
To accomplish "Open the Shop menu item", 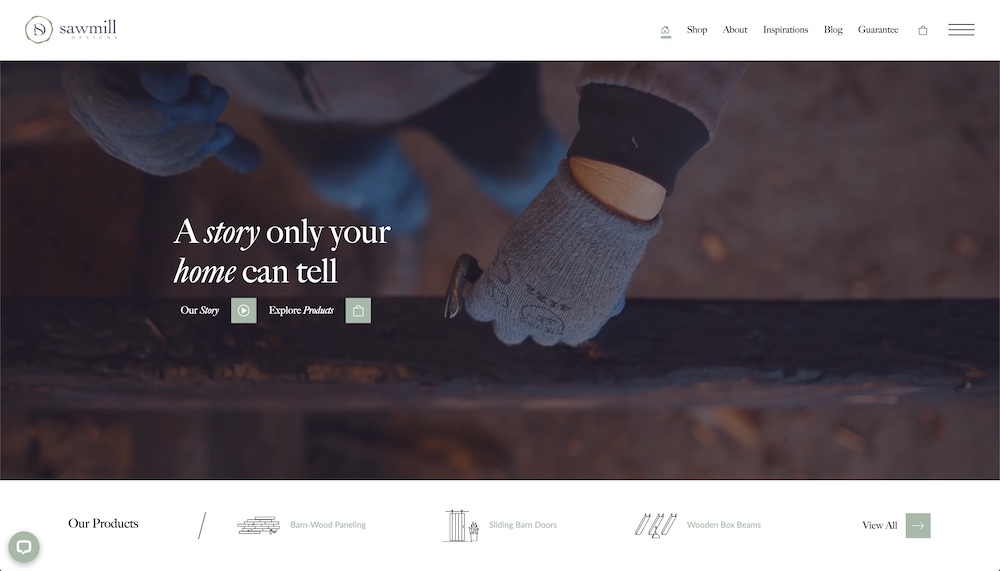I will point(697,29).
